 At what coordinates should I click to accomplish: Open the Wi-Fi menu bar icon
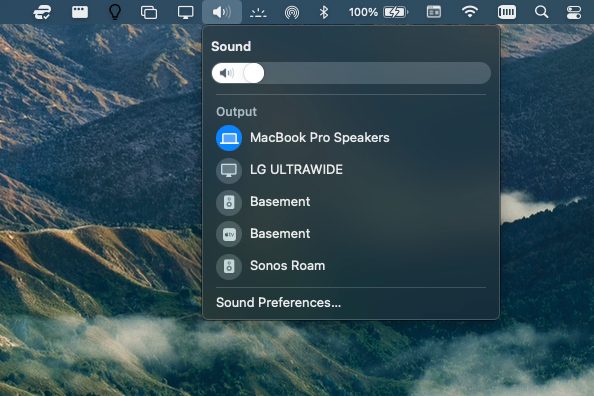(x=470, y=12)
